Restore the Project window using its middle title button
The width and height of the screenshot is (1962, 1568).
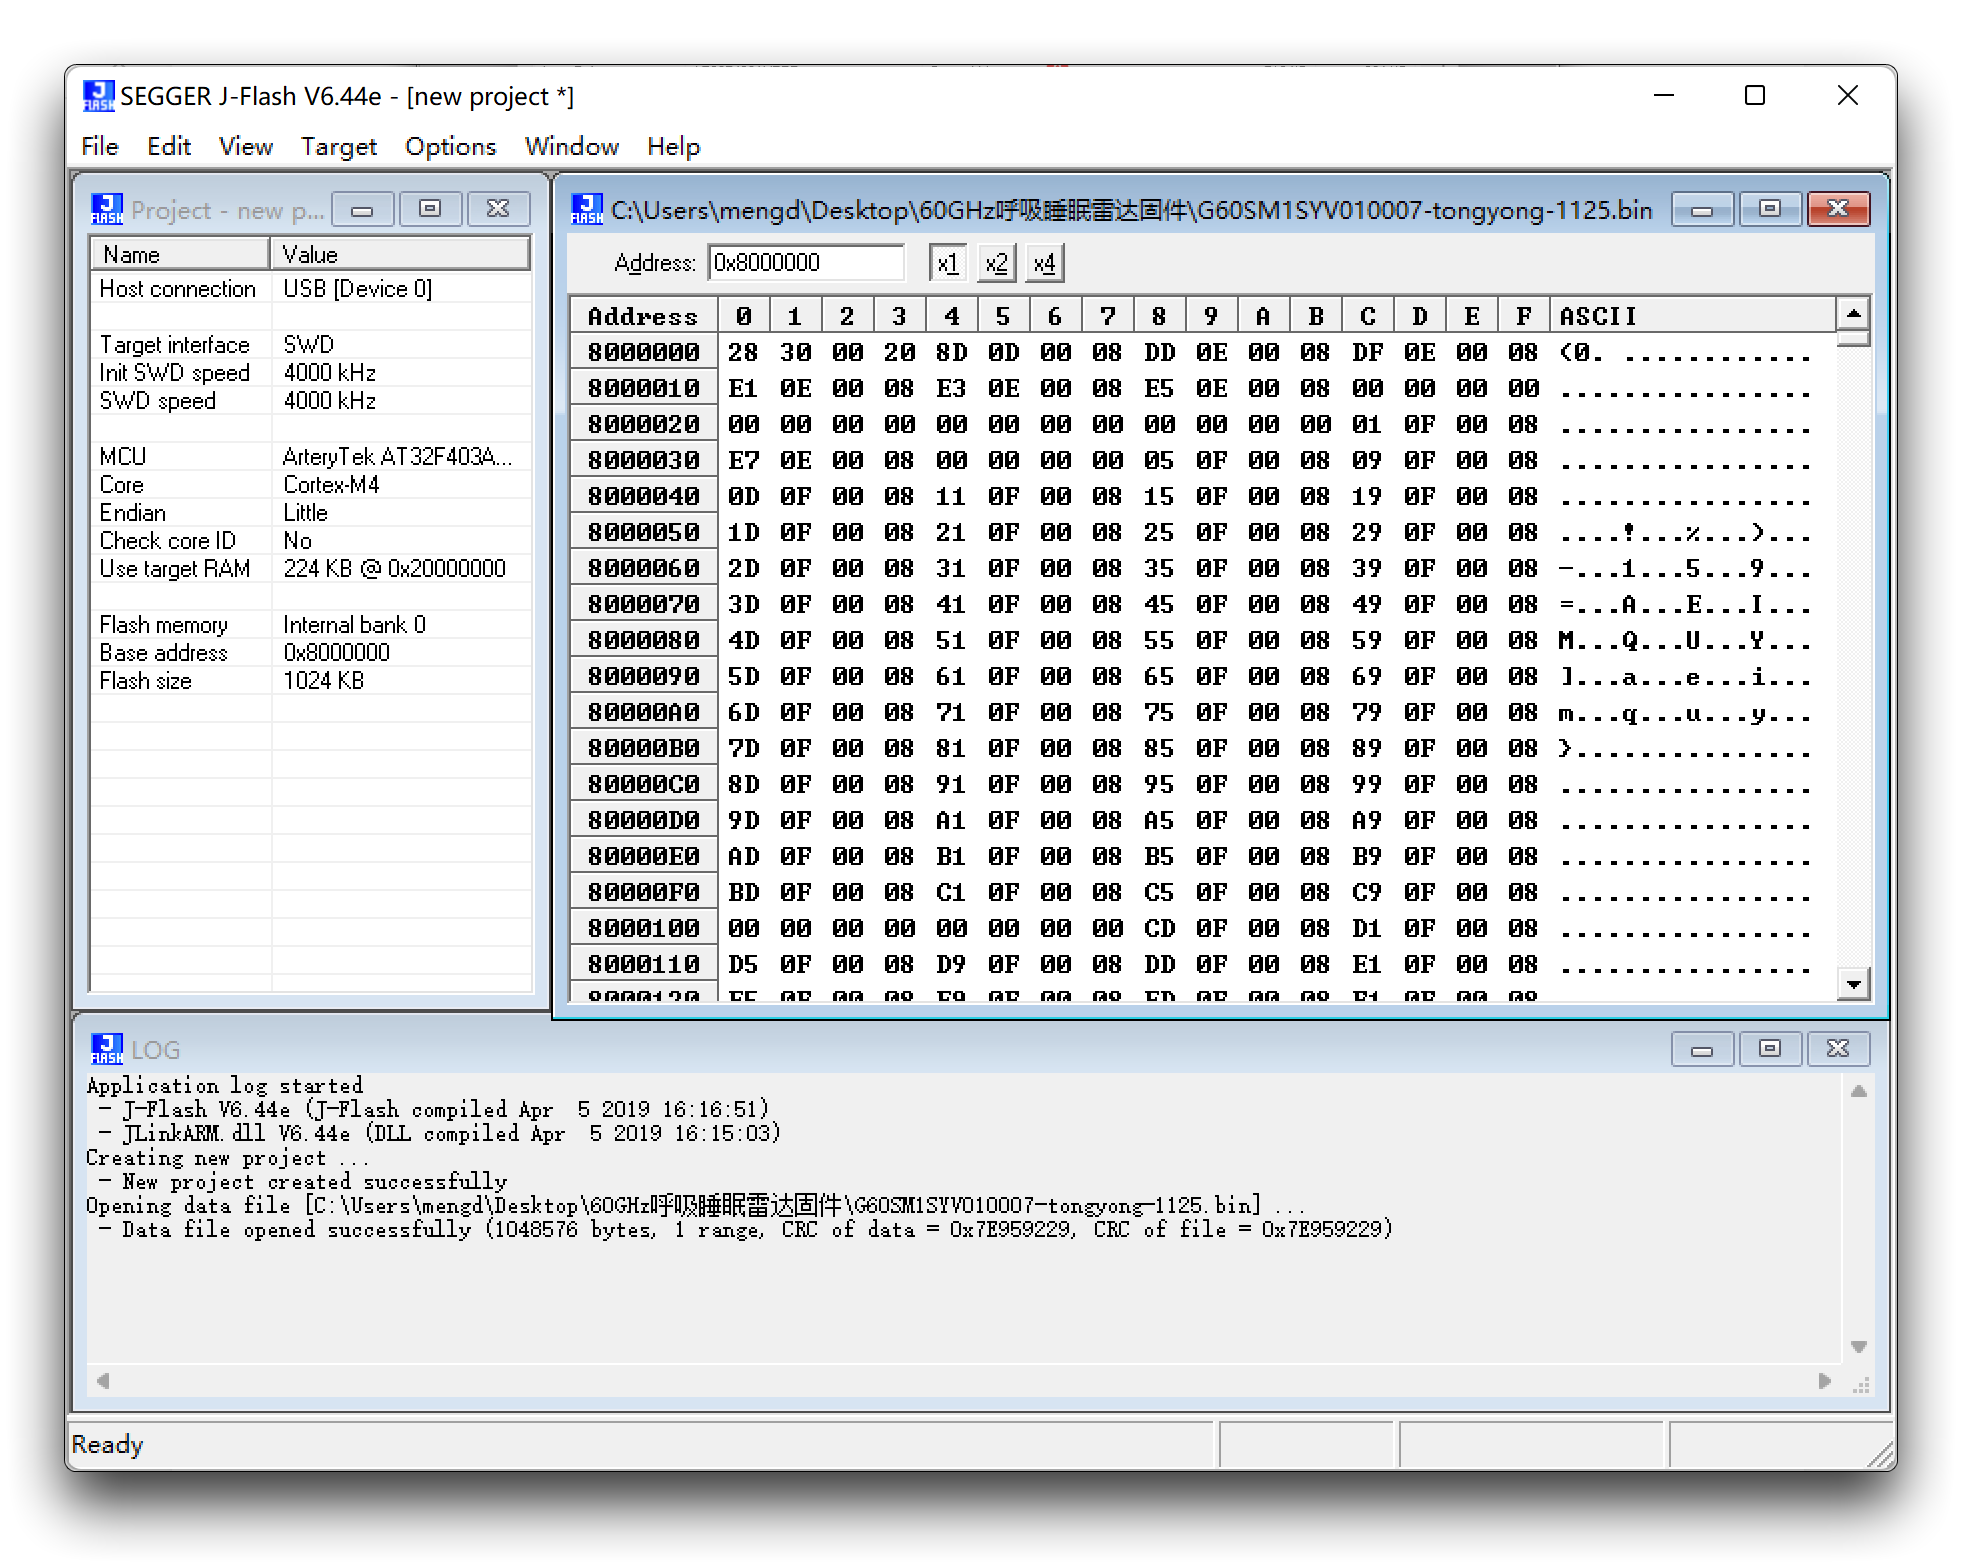pyautogui.click(x=430, y=209)
